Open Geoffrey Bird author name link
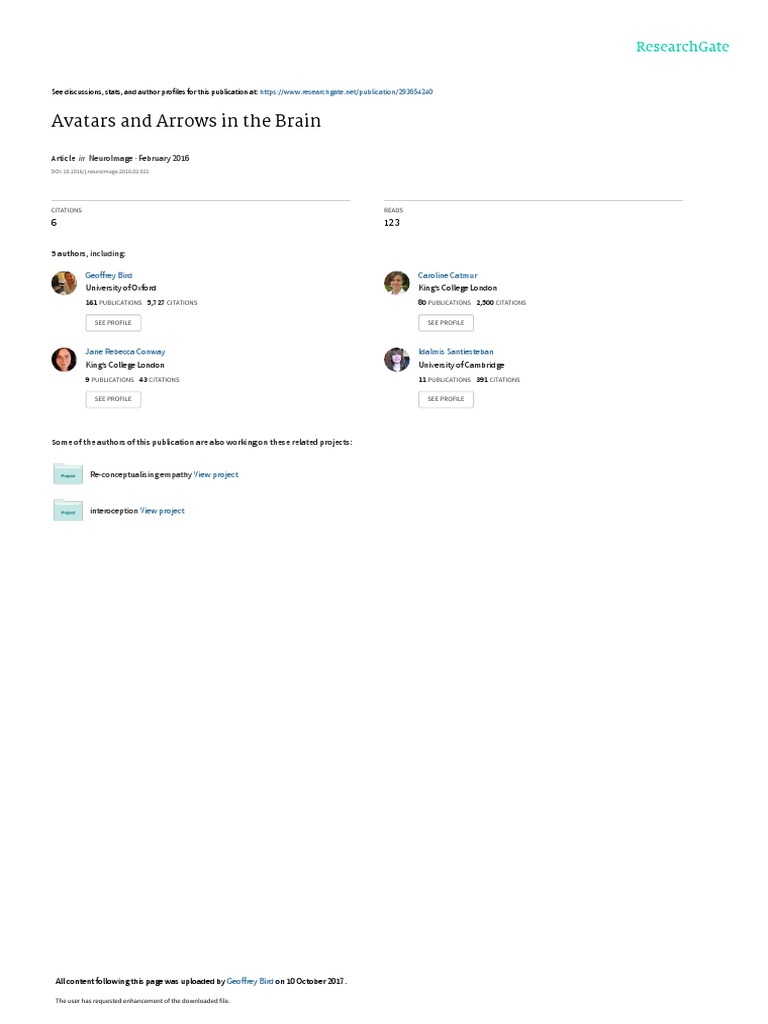 click(108, 275)
